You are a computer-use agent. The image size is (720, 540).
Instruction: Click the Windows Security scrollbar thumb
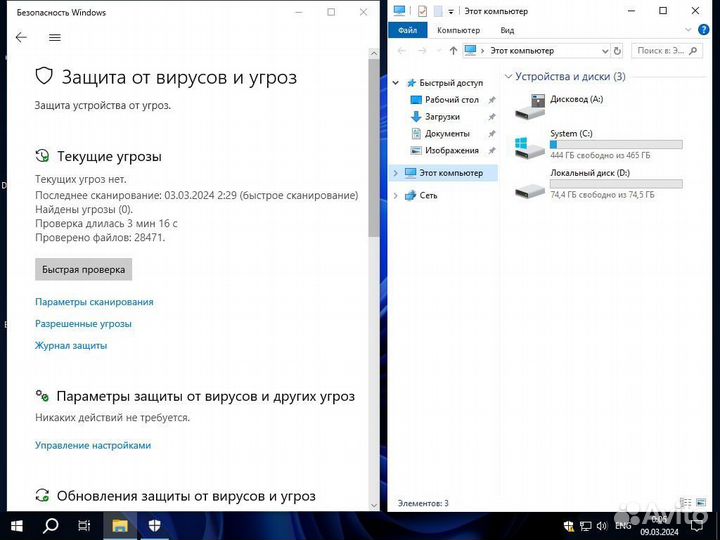374,147
